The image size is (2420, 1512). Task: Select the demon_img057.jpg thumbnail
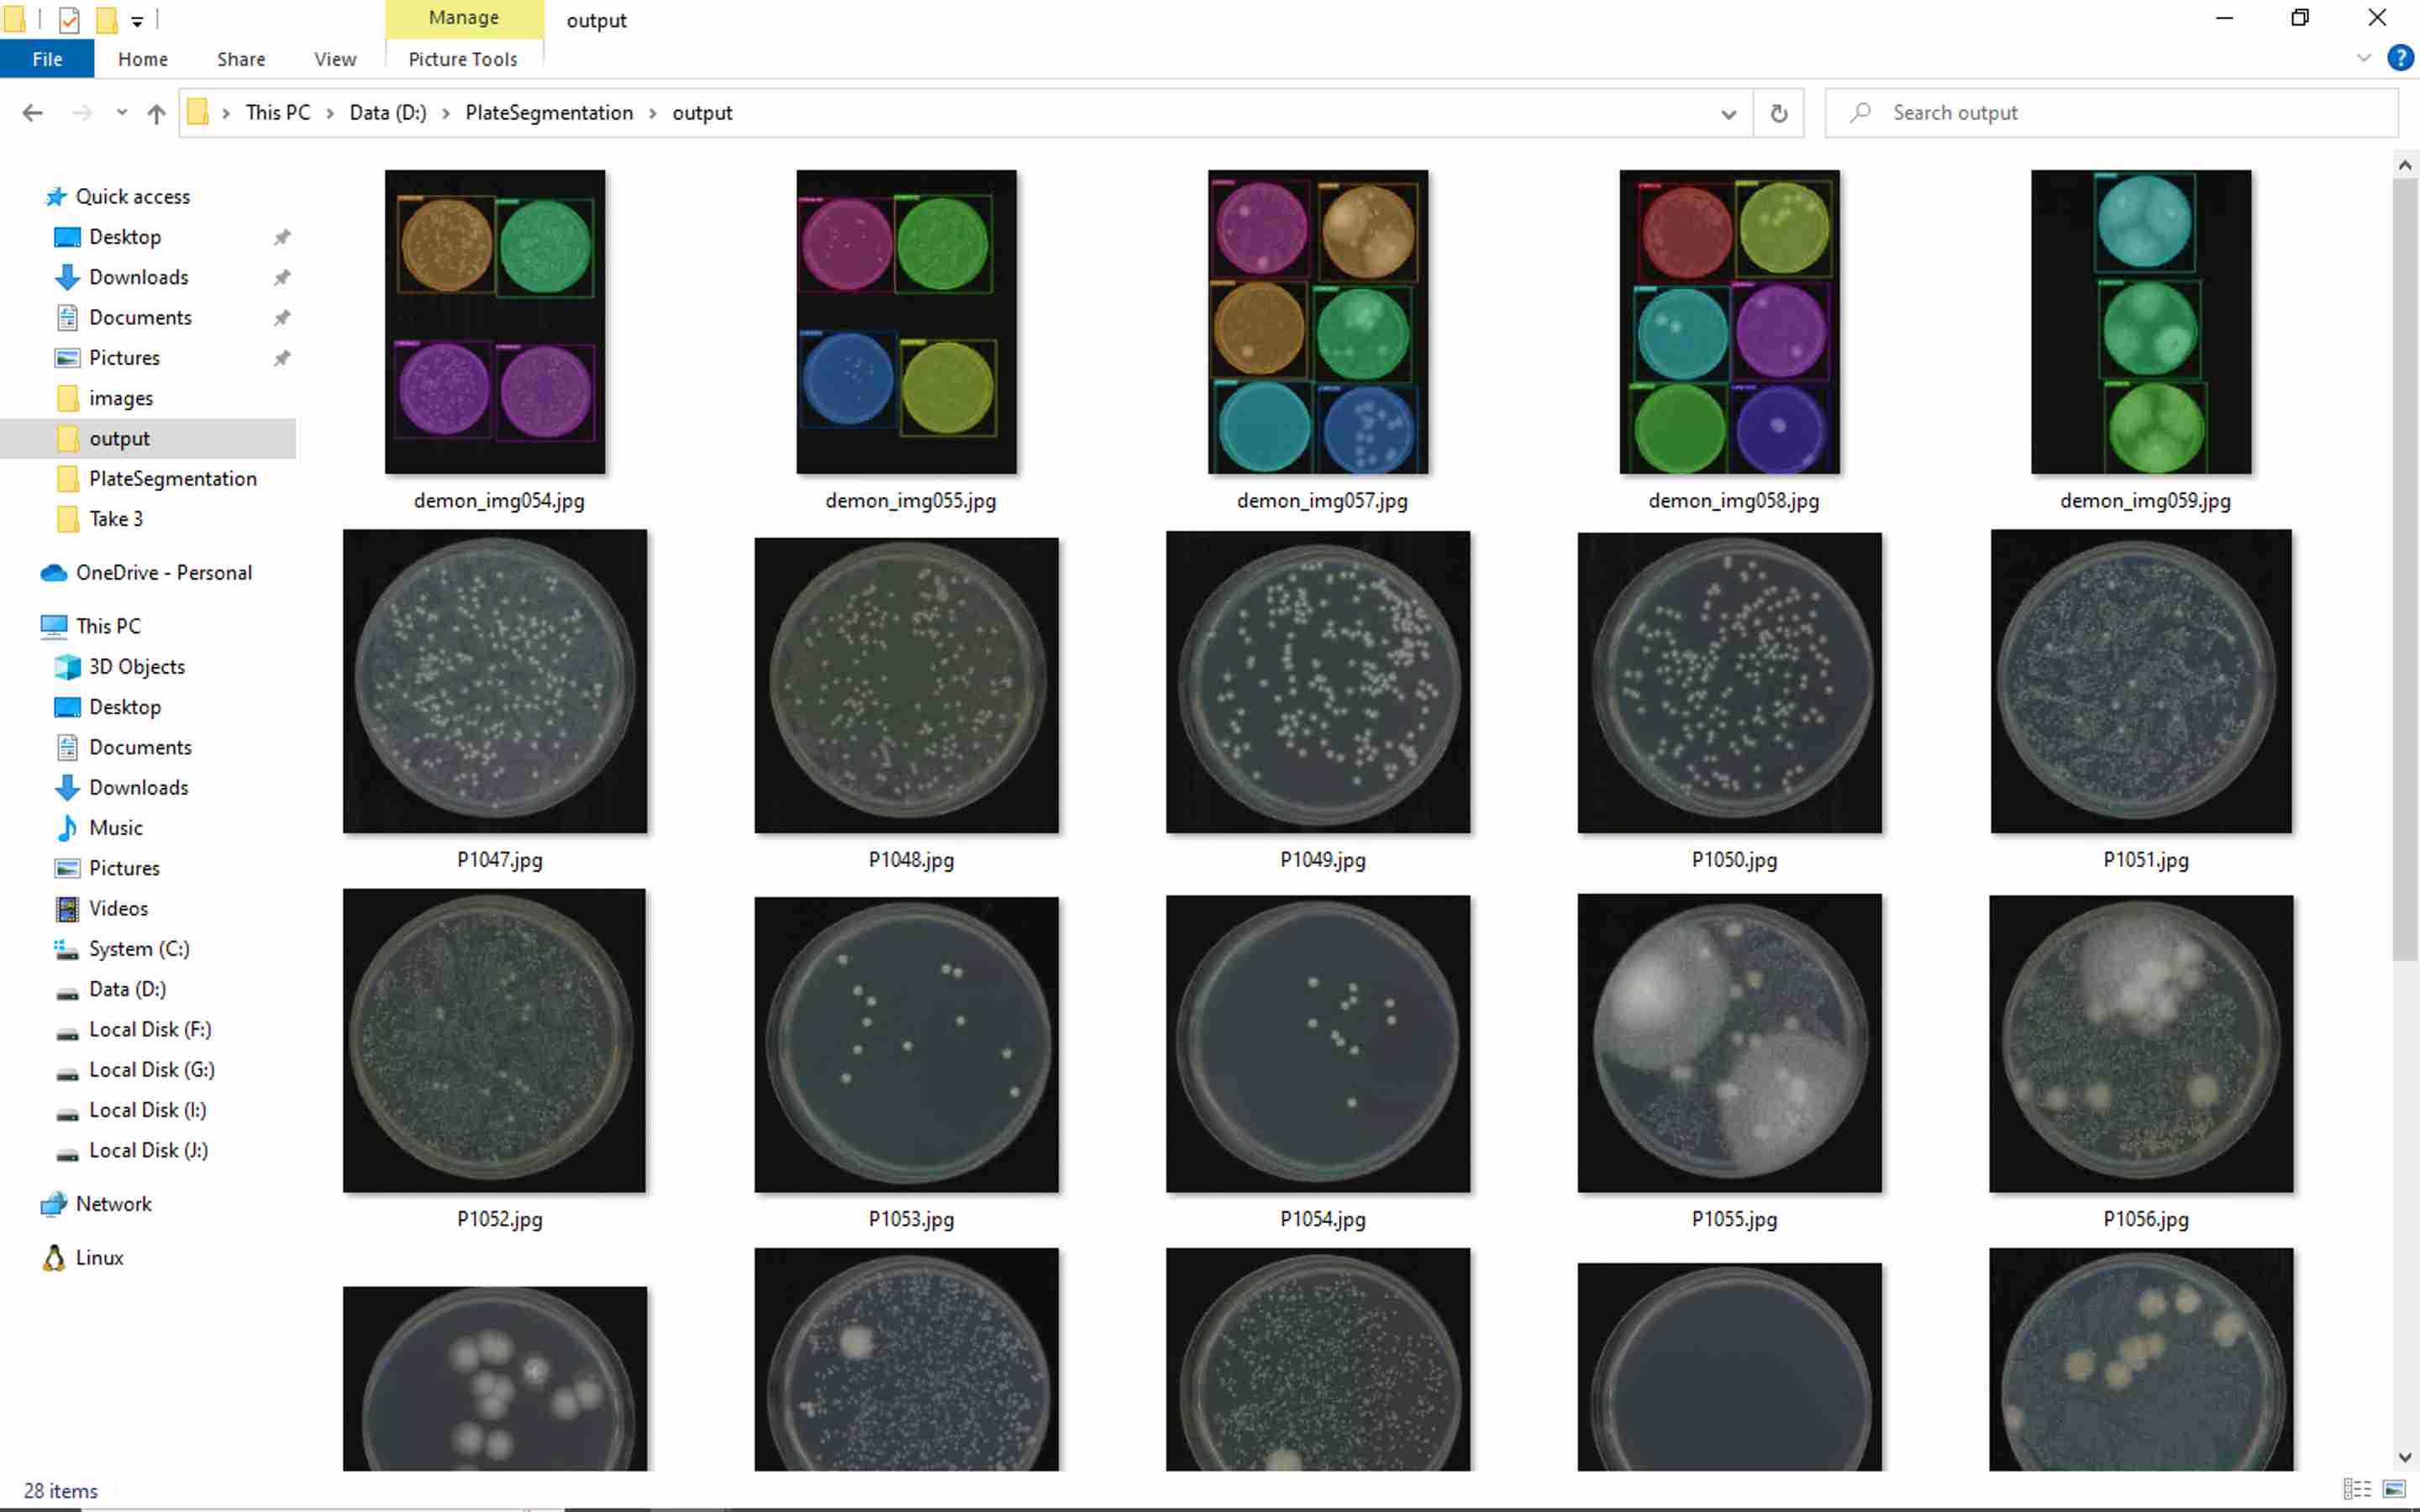point(1318,322)
